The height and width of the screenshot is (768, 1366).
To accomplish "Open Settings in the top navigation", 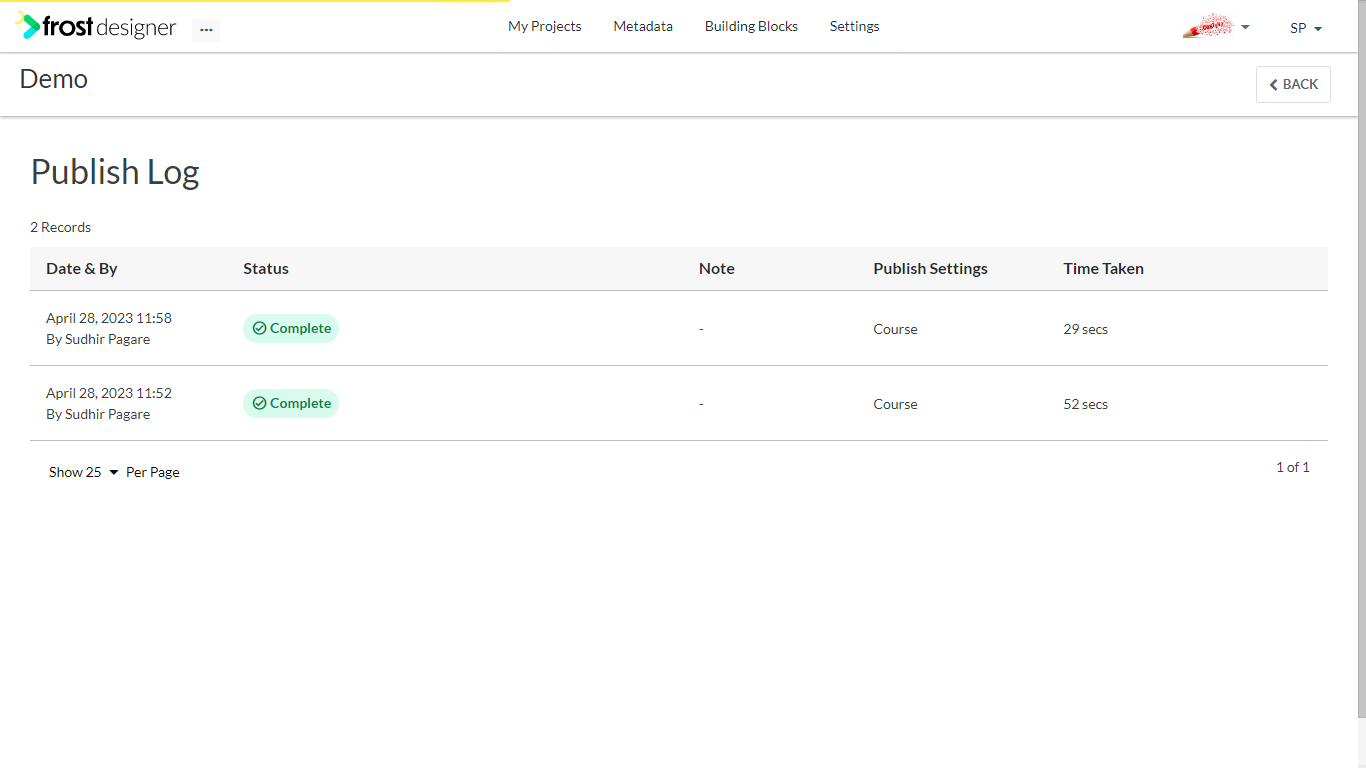I will (855, 26).
